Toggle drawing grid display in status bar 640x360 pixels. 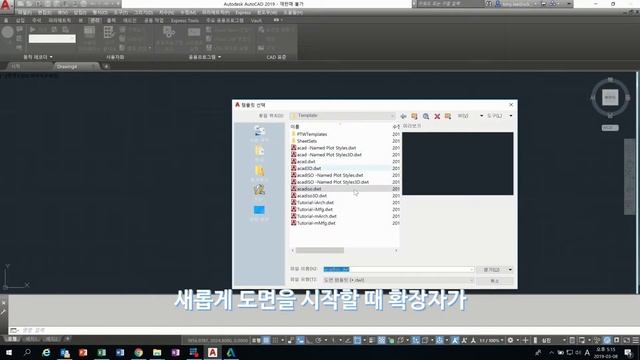(266, 340)
